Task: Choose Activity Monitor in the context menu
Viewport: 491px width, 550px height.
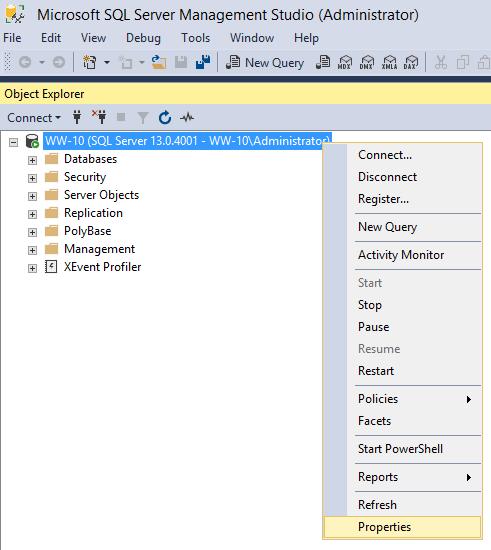Action: [402, 255]
